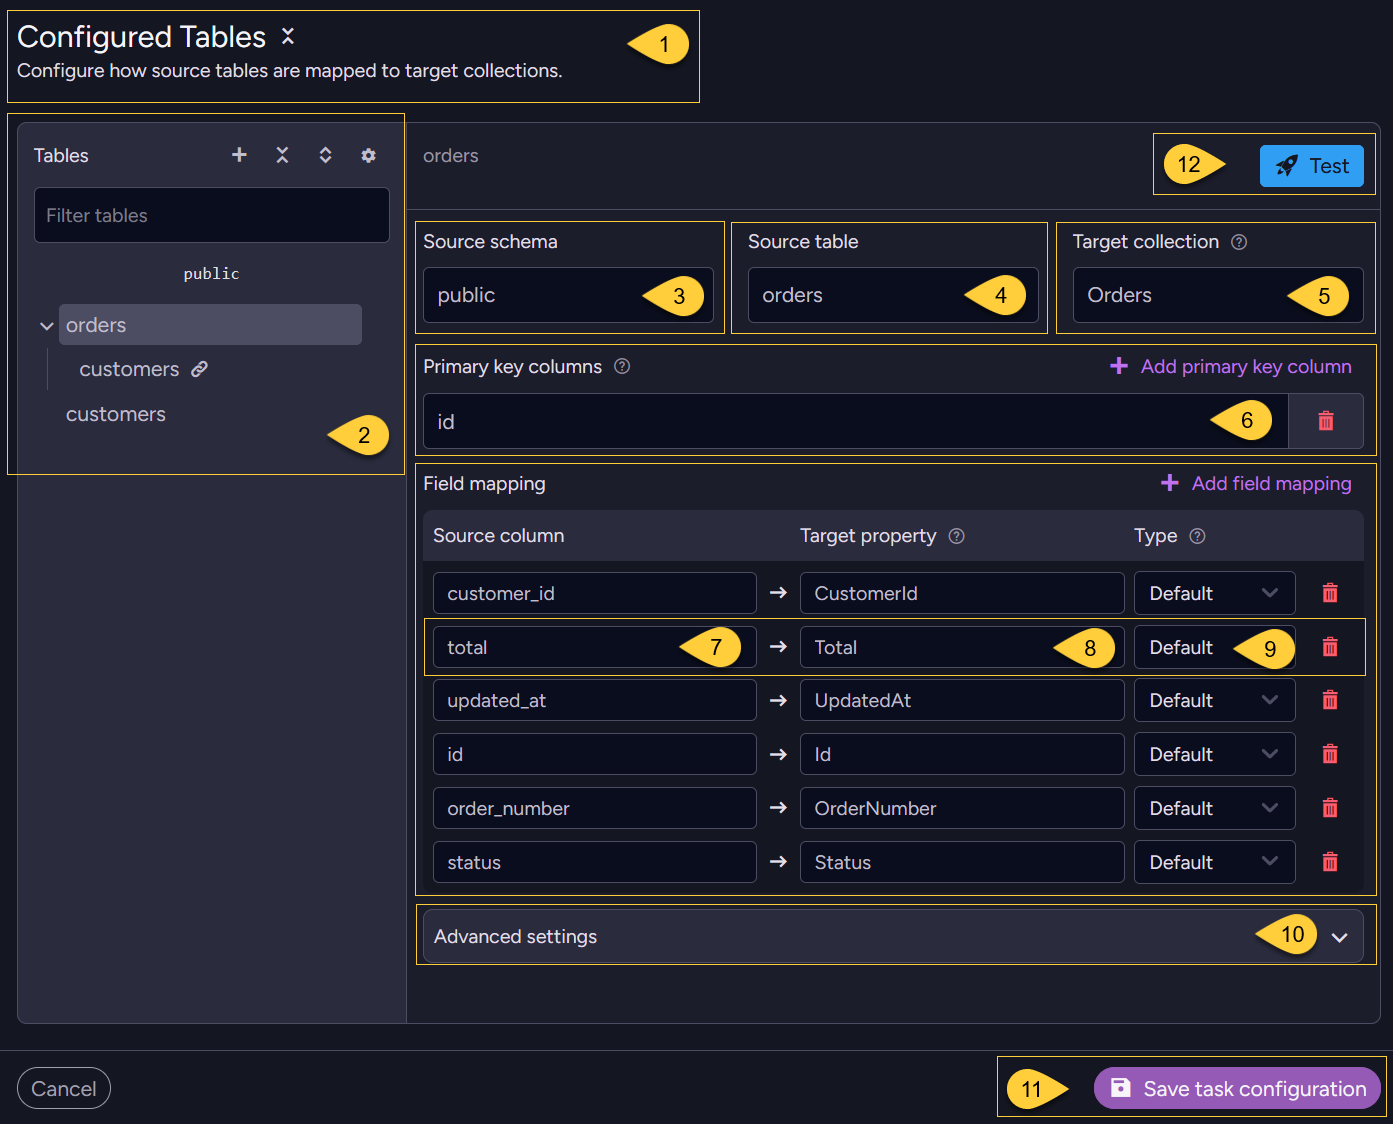Viewport: 1393px width, 1124px height.
Task: Click the Cancel button
Action: tap(64, 1088)
